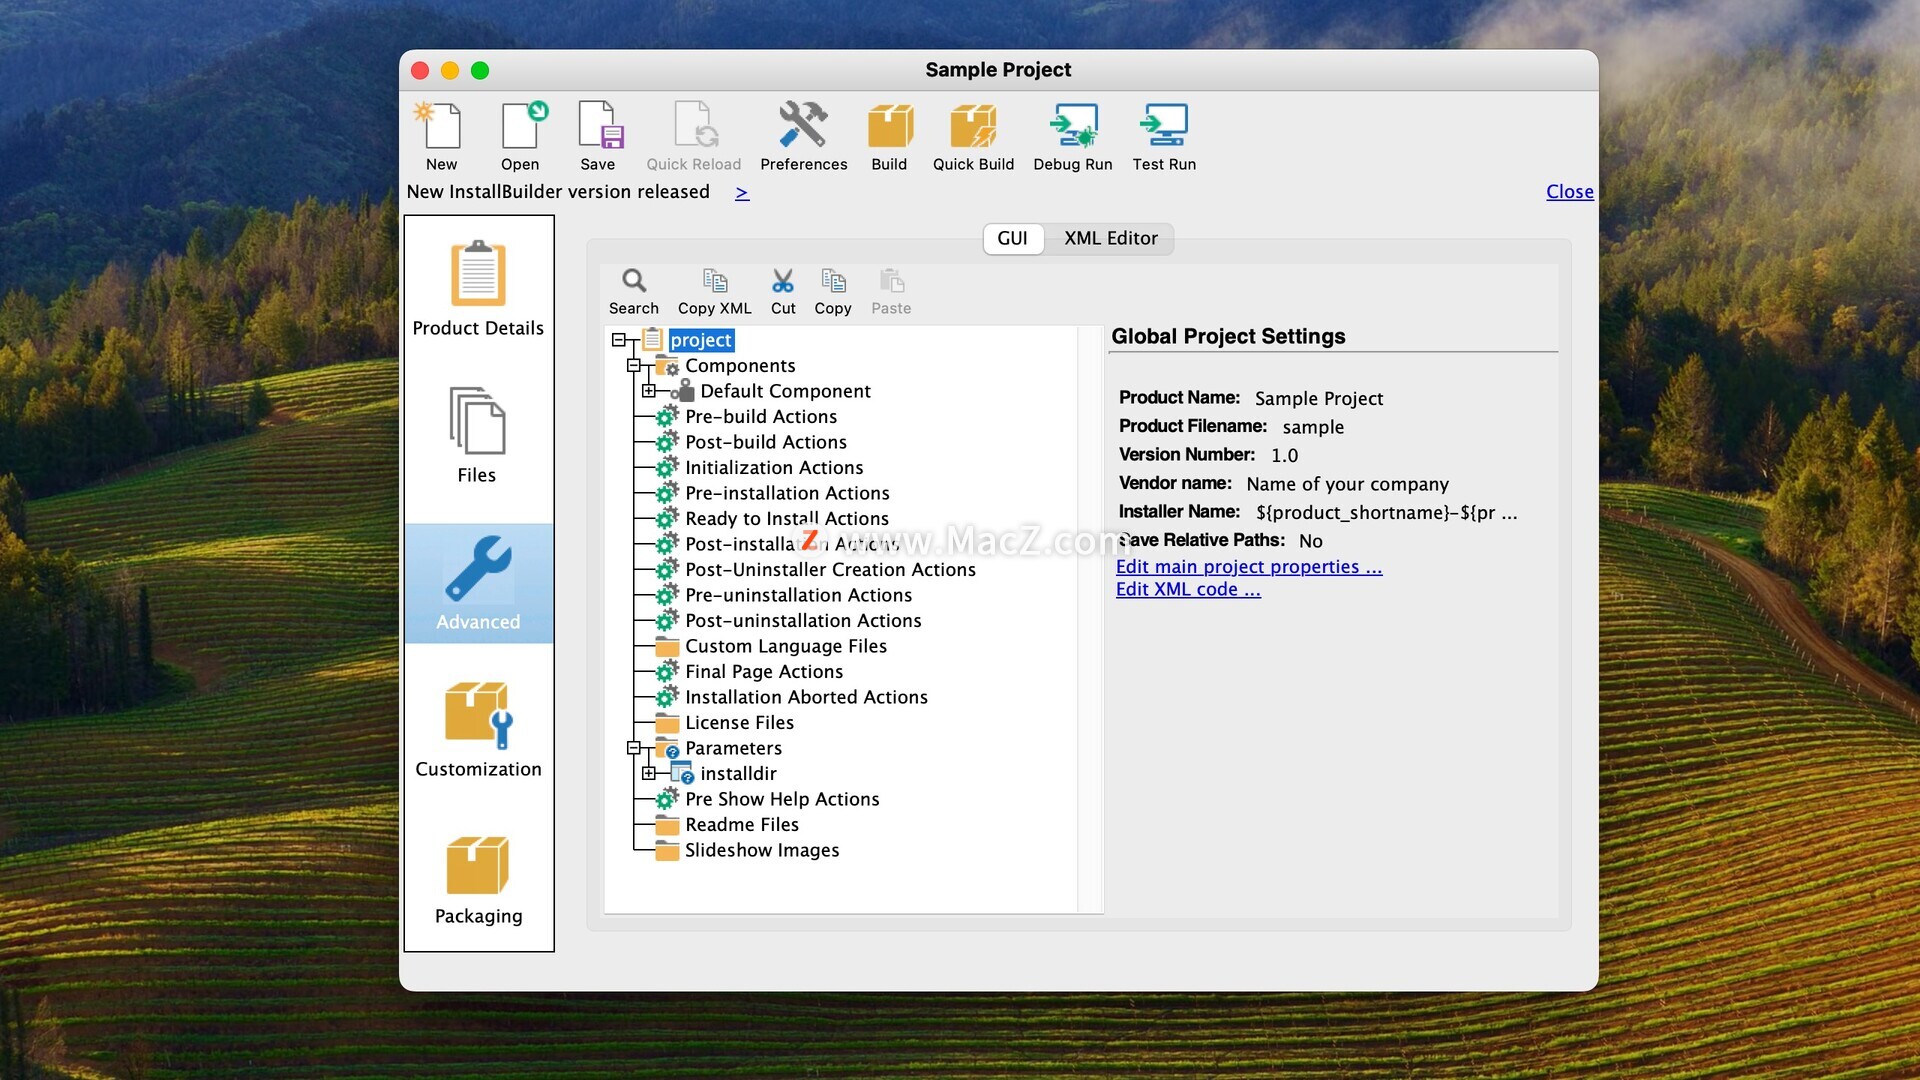This screenshot has width=1920, height=1080.
Task: Select Pre-build Actions in the tree
Action: [761, 417]
